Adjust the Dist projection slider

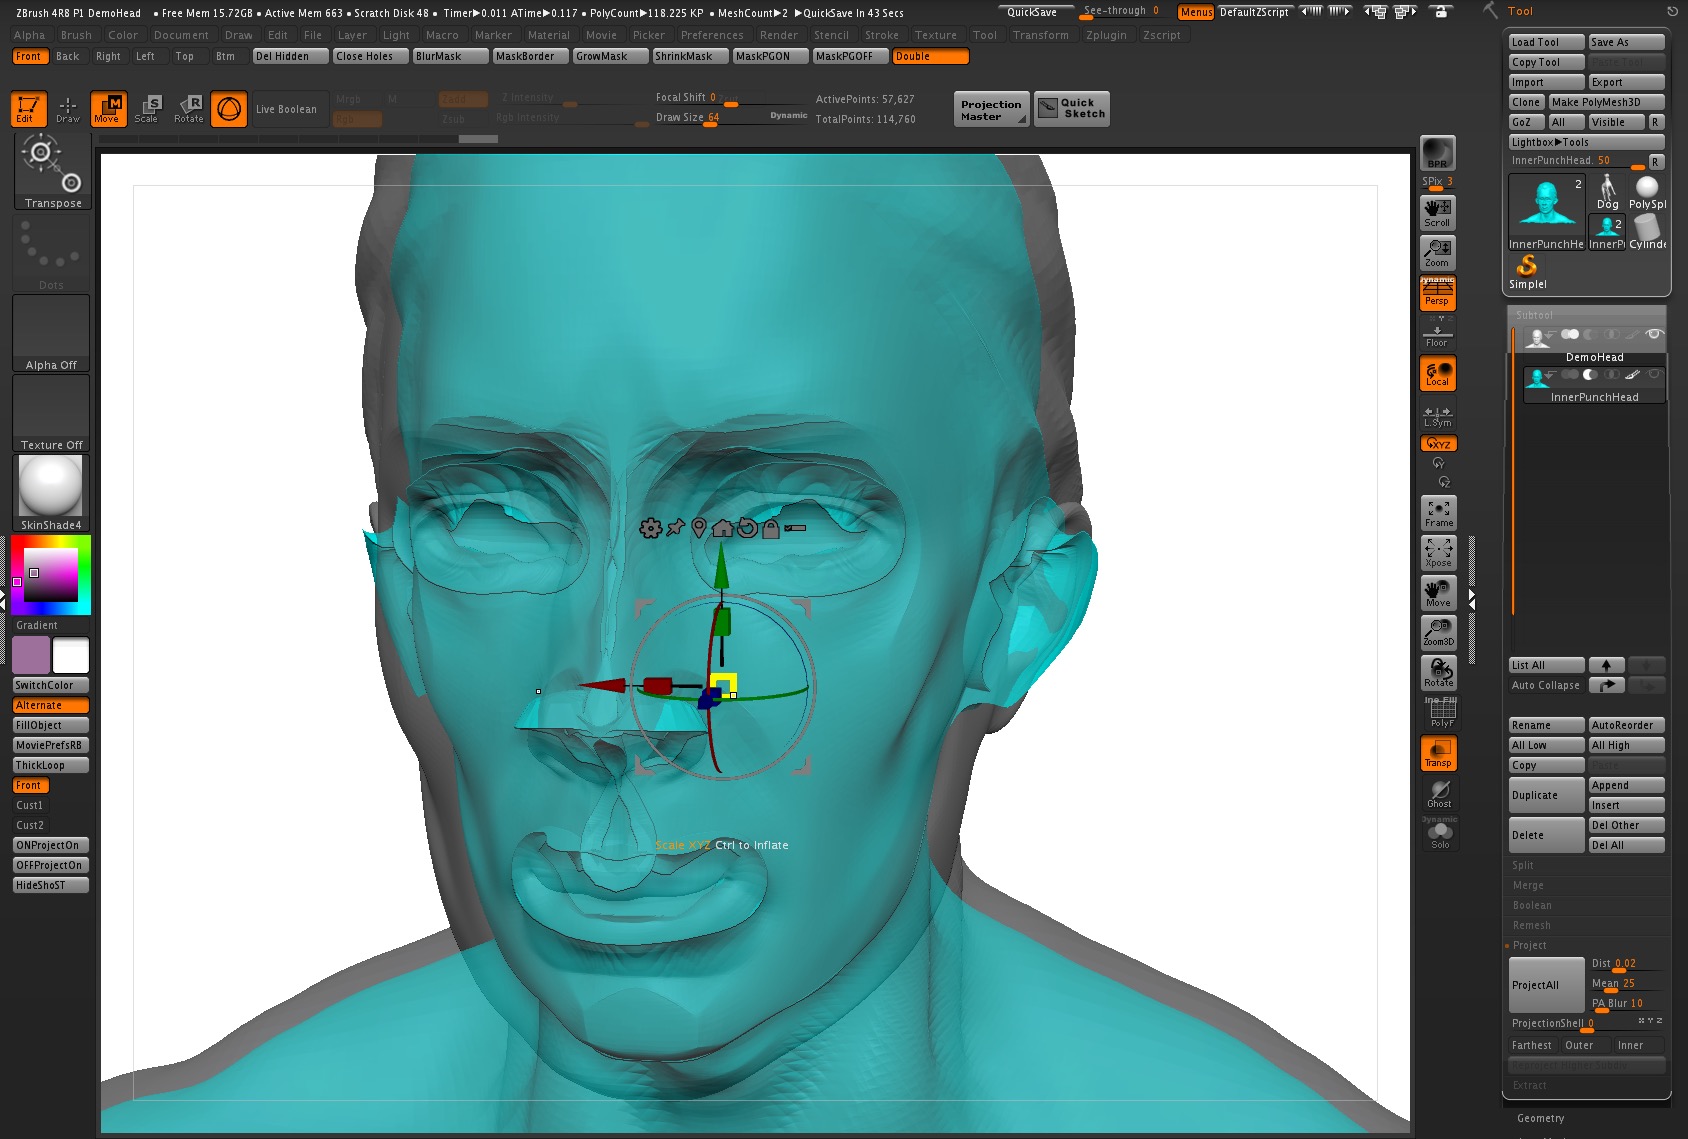pyautogui.click(x=1627, y=964)
